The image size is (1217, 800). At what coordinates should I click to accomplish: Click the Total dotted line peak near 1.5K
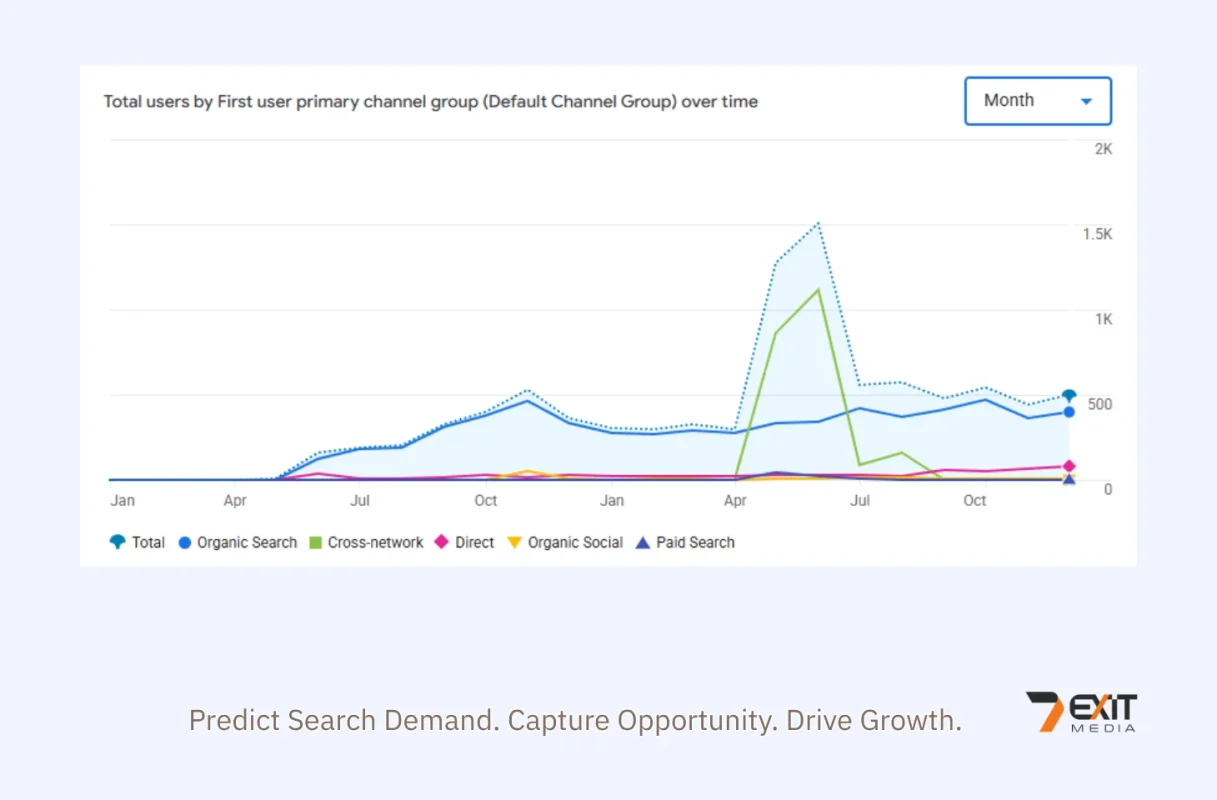click(819, 223)
